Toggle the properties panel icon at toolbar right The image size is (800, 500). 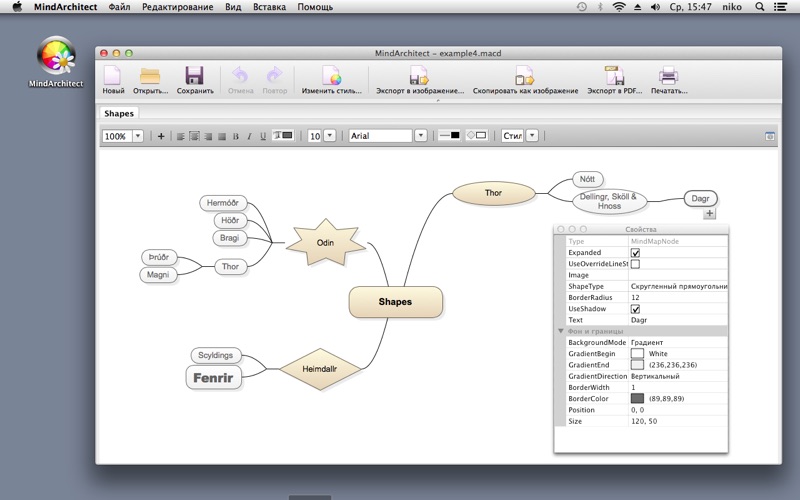point(770,136)
